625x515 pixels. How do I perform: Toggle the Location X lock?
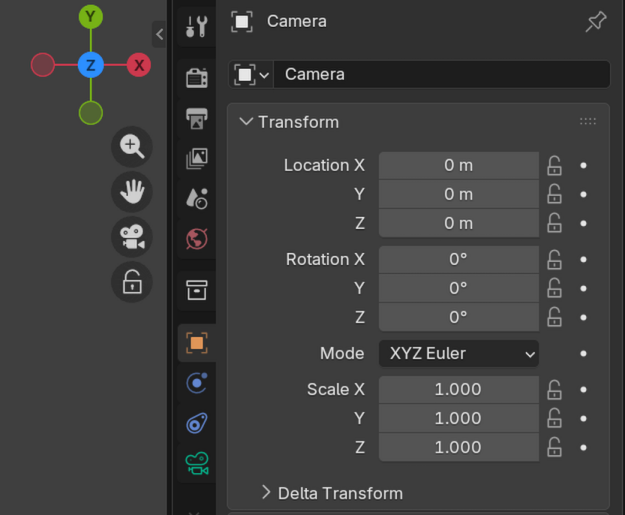click(x=554, y=165)
